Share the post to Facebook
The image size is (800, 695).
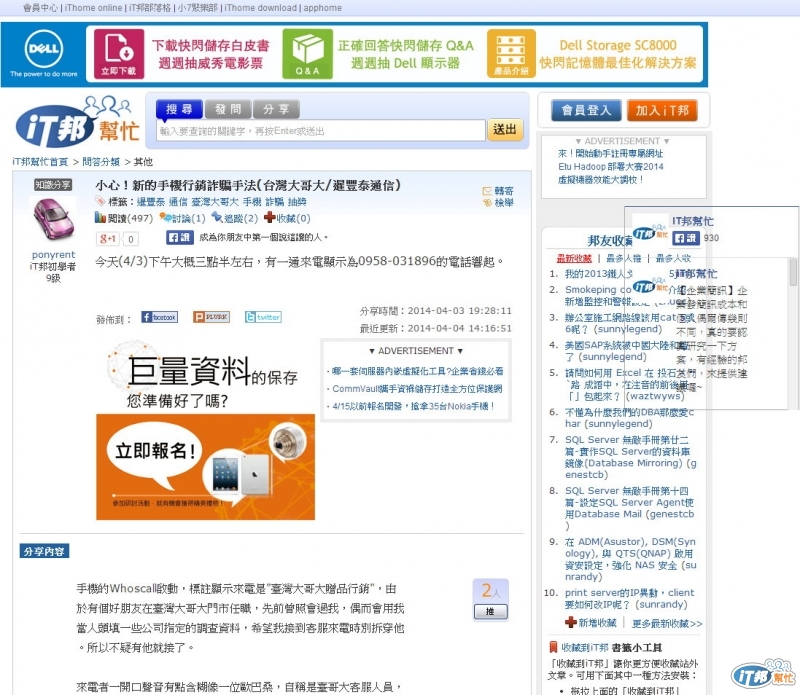coord(160,317)
